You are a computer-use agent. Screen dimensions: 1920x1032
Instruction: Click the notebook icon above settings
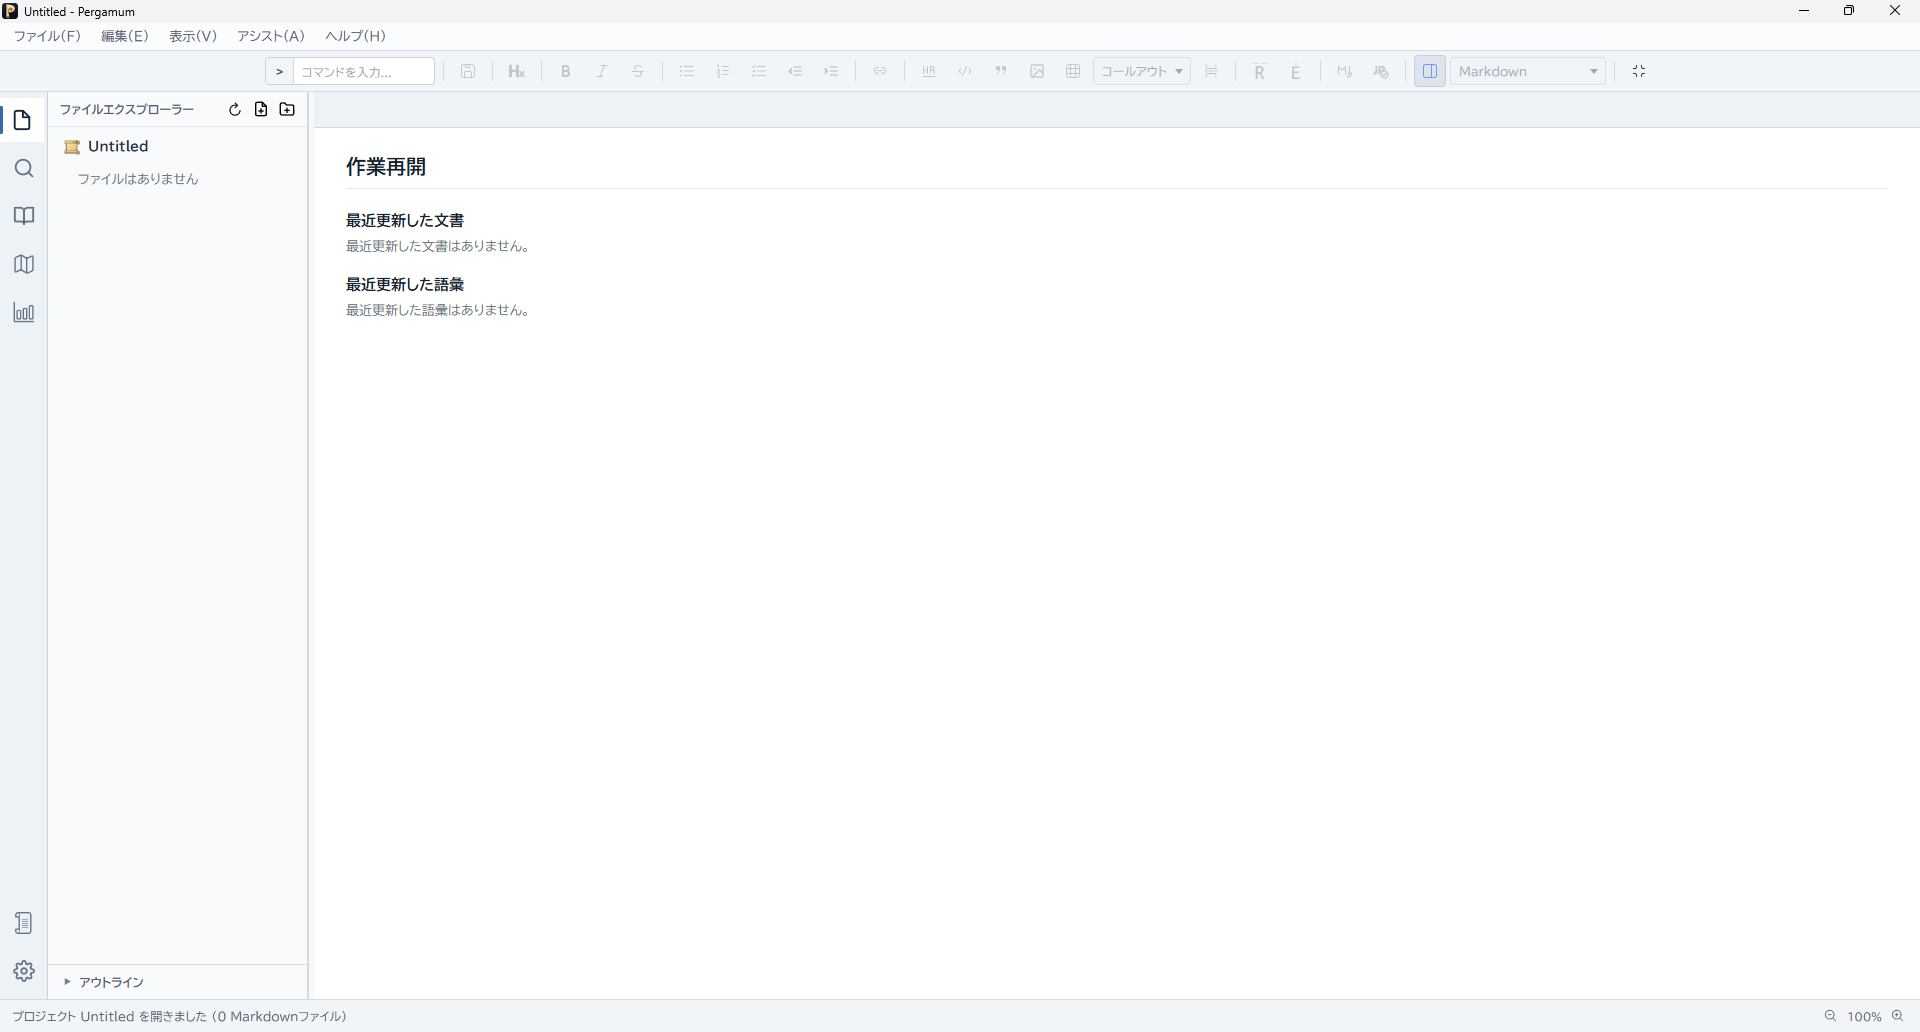point(24,923)
